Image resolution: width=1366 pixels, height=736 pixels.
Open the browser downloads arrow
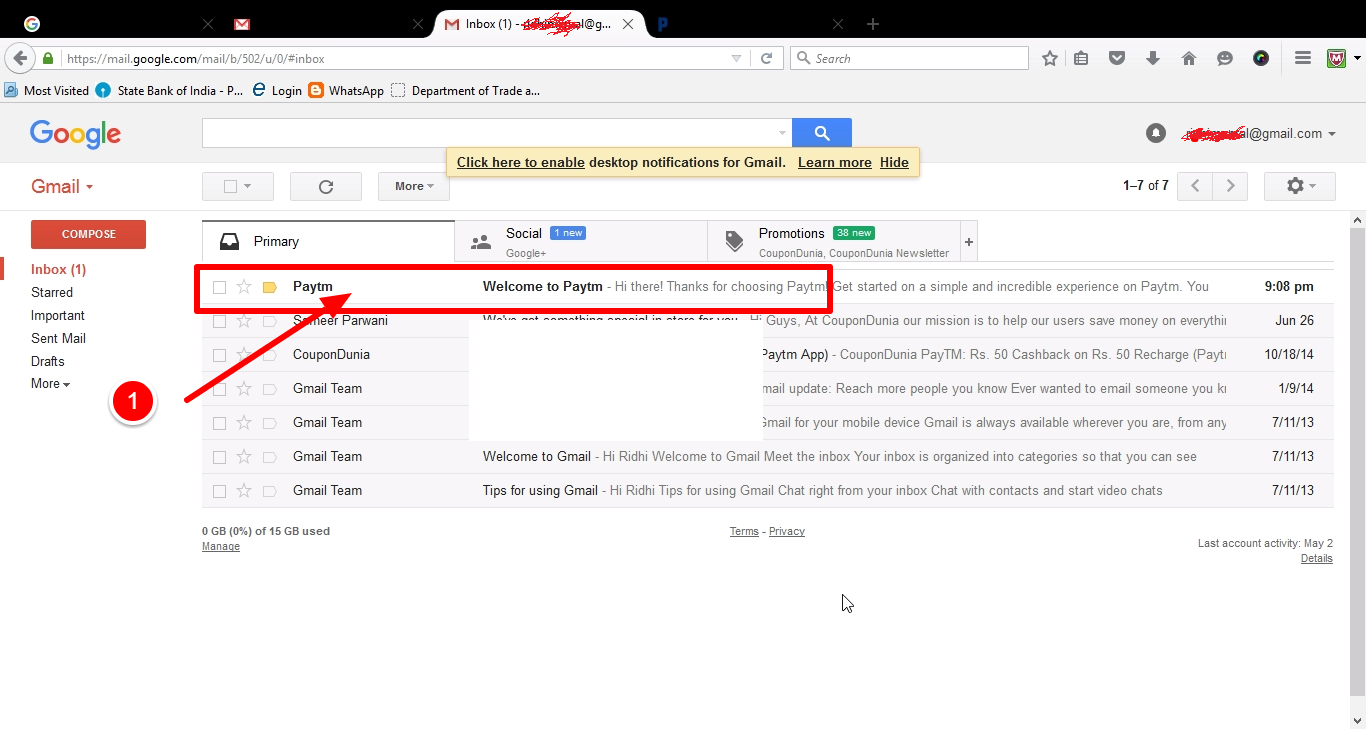[1153, 59]
